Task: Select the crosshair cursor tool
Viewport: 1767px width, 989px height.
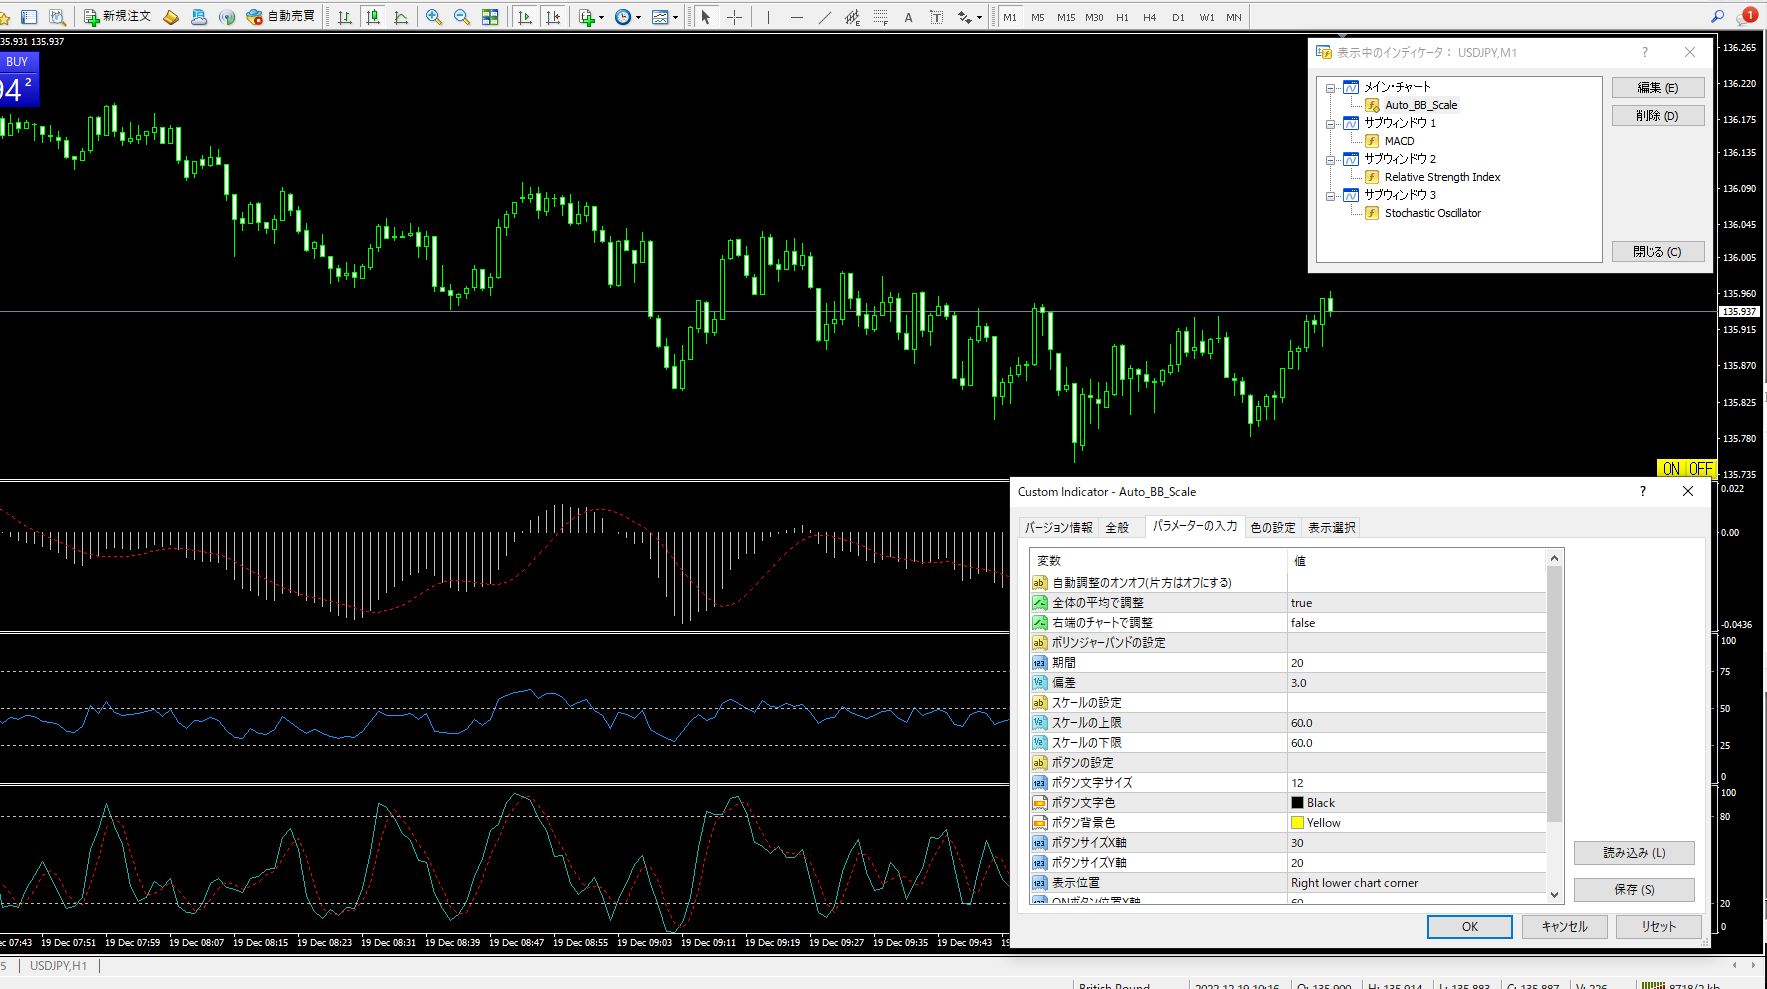Action: 734,17
